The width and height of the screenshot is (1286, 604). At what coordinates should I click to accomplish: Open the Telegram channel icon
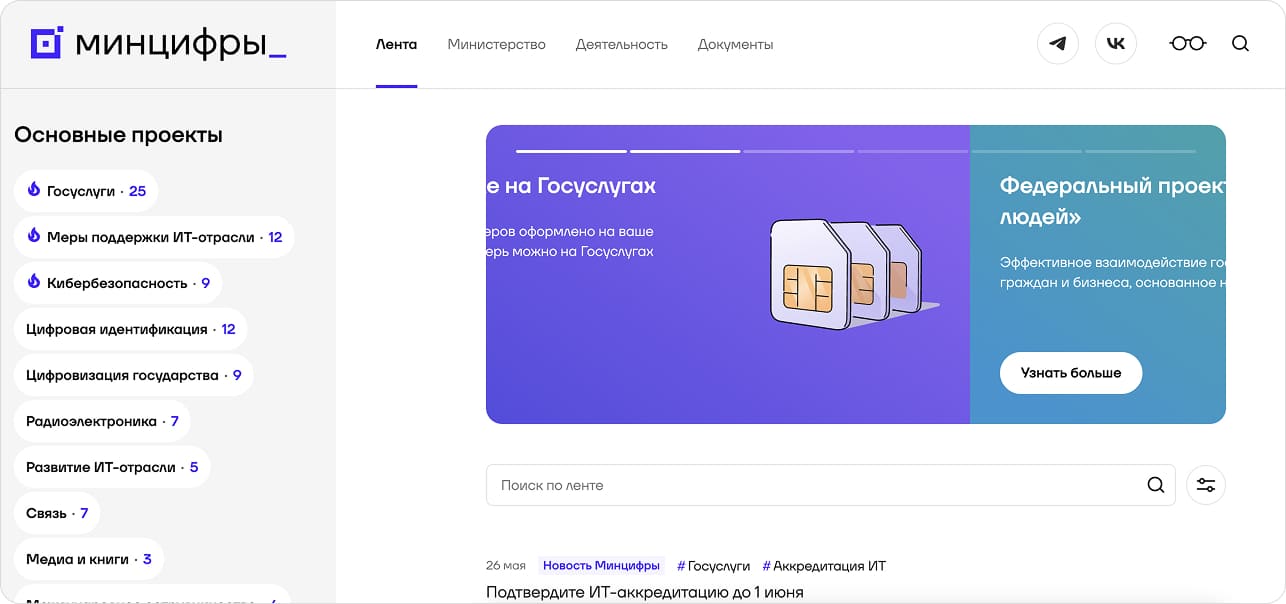coord(1058,43)
